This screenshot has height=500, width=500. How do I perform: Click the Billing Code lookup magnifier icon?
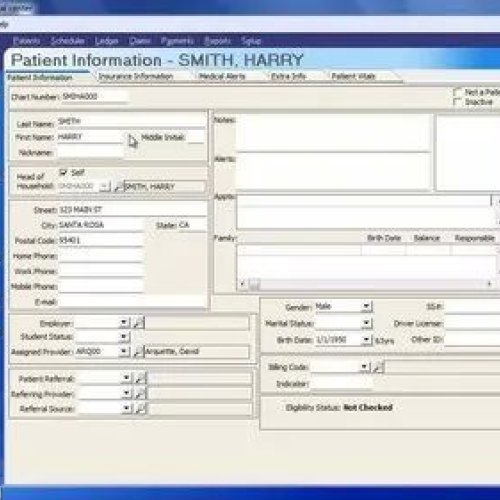click(378, 367)
